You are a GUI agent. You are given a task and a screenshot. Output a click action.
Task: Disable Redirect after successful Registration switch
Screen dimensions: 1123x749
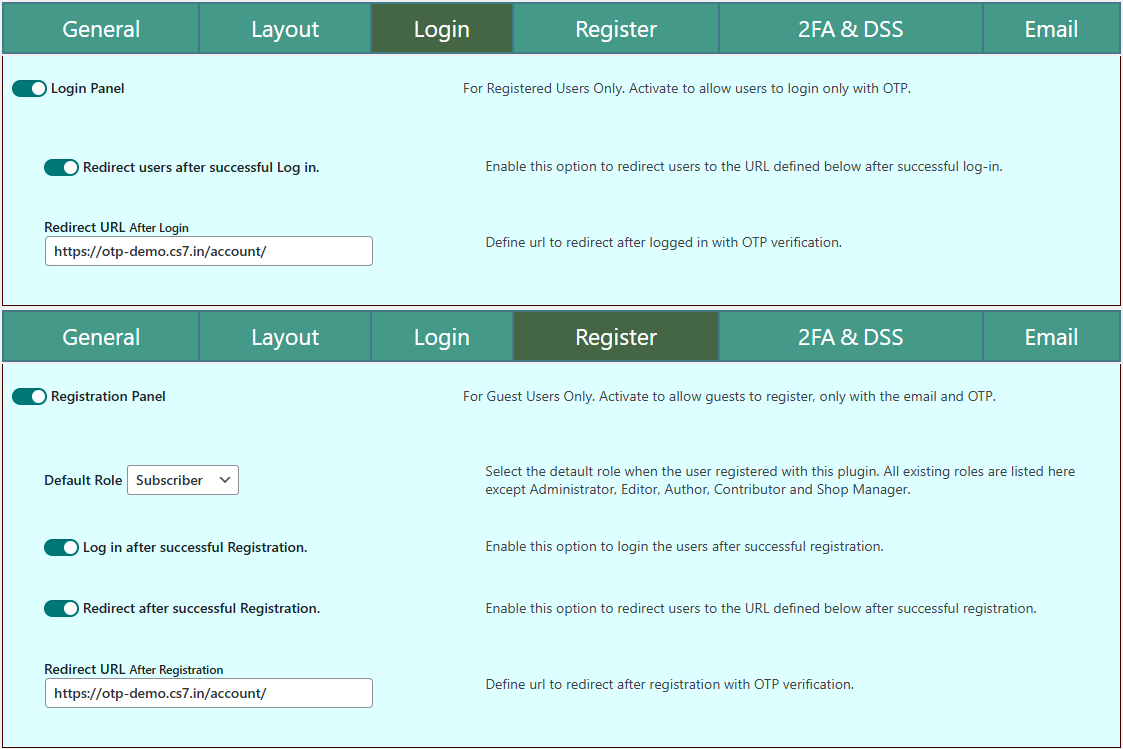pyautogui.click(x=61, y=609)
